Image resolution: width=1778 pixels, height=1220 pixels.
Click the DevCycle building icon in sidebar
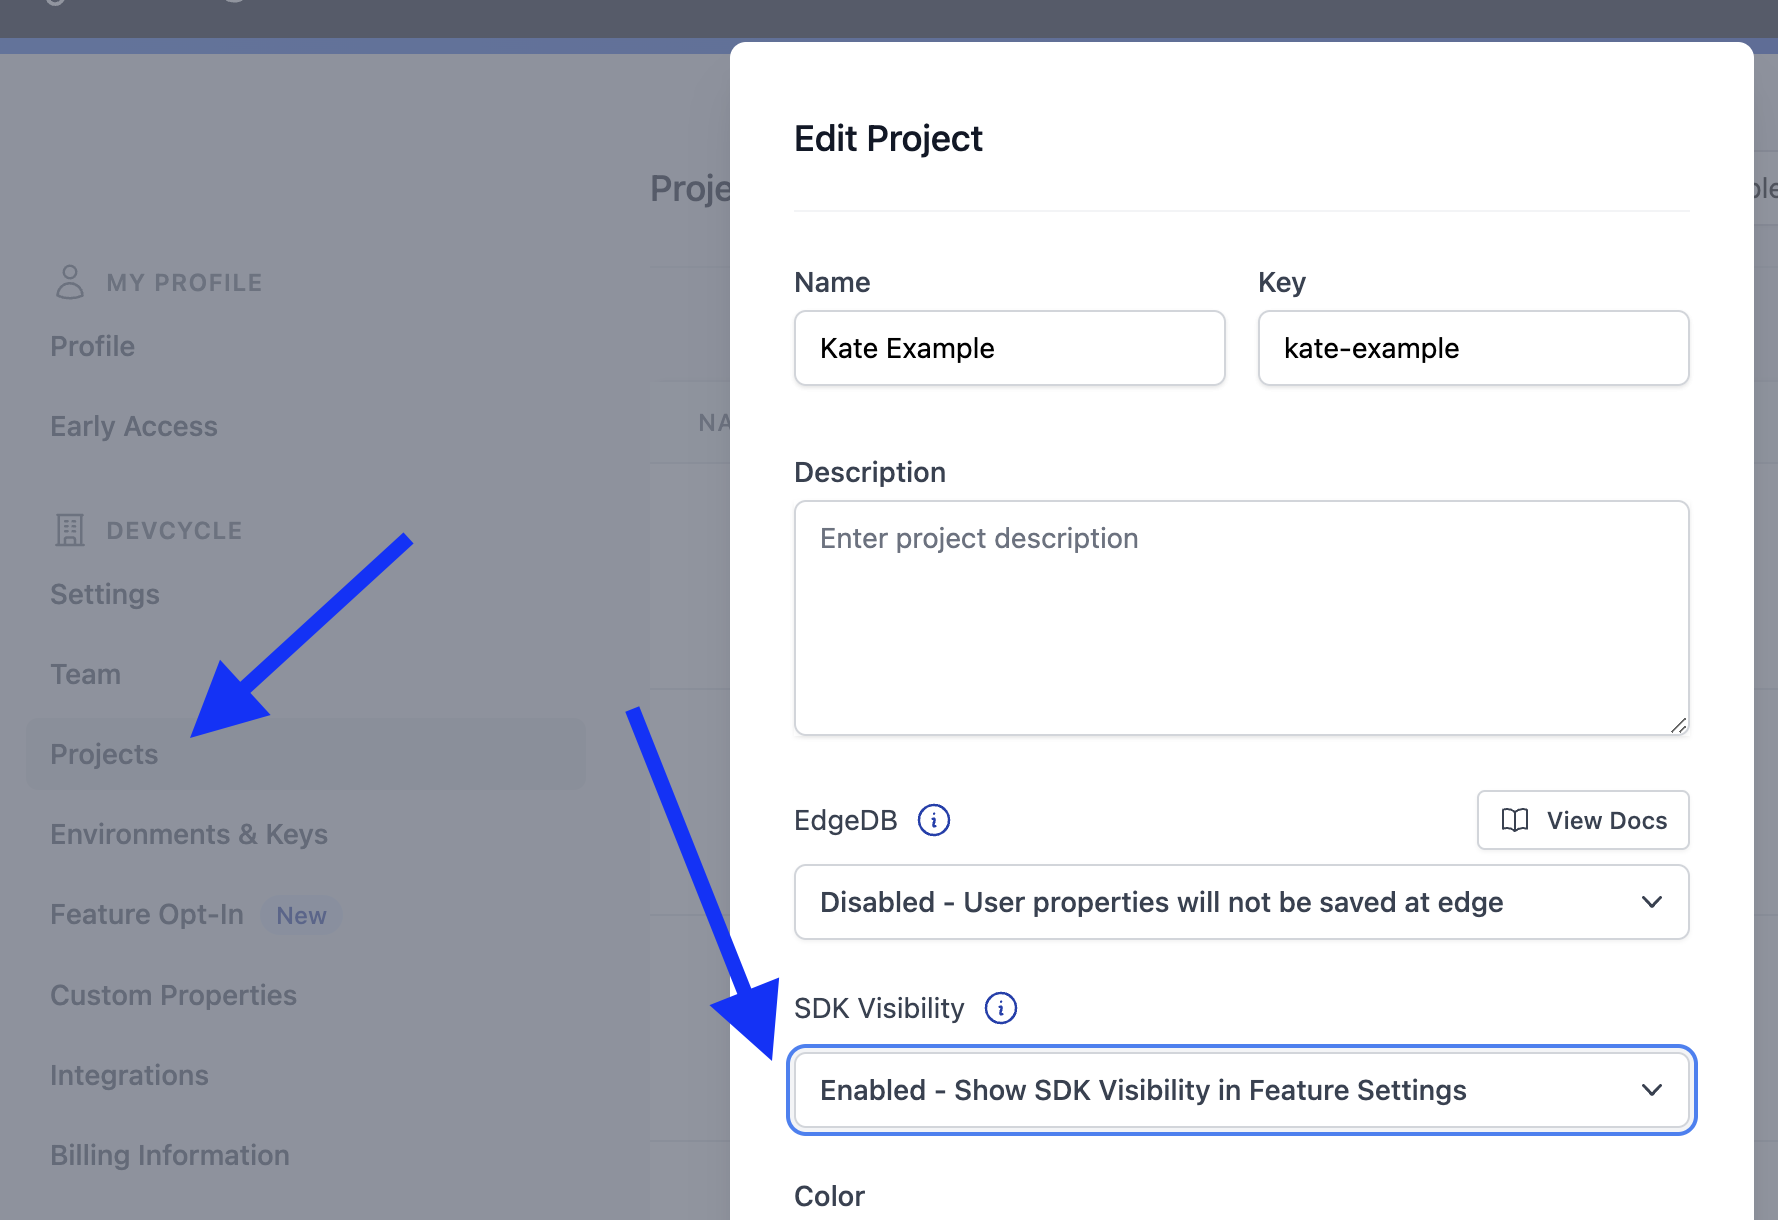pyautogui.click(x=69, y=529)
